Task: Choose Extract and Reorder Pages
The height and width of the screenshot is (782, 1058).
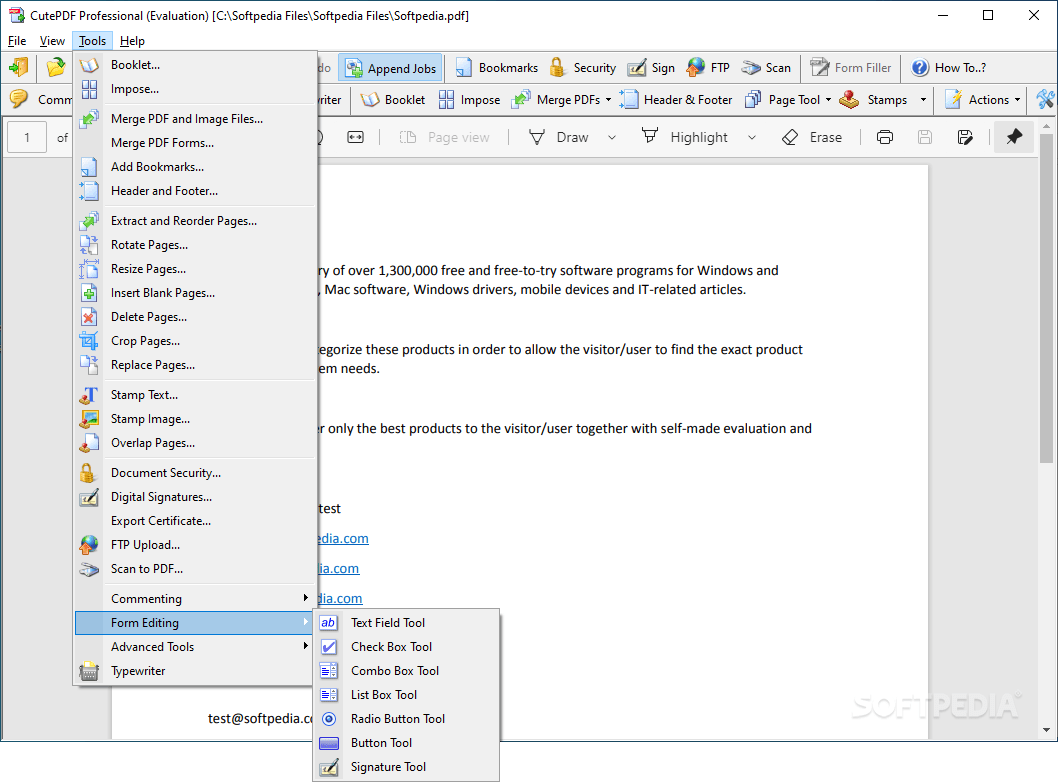Action: (x=194, y=221)
